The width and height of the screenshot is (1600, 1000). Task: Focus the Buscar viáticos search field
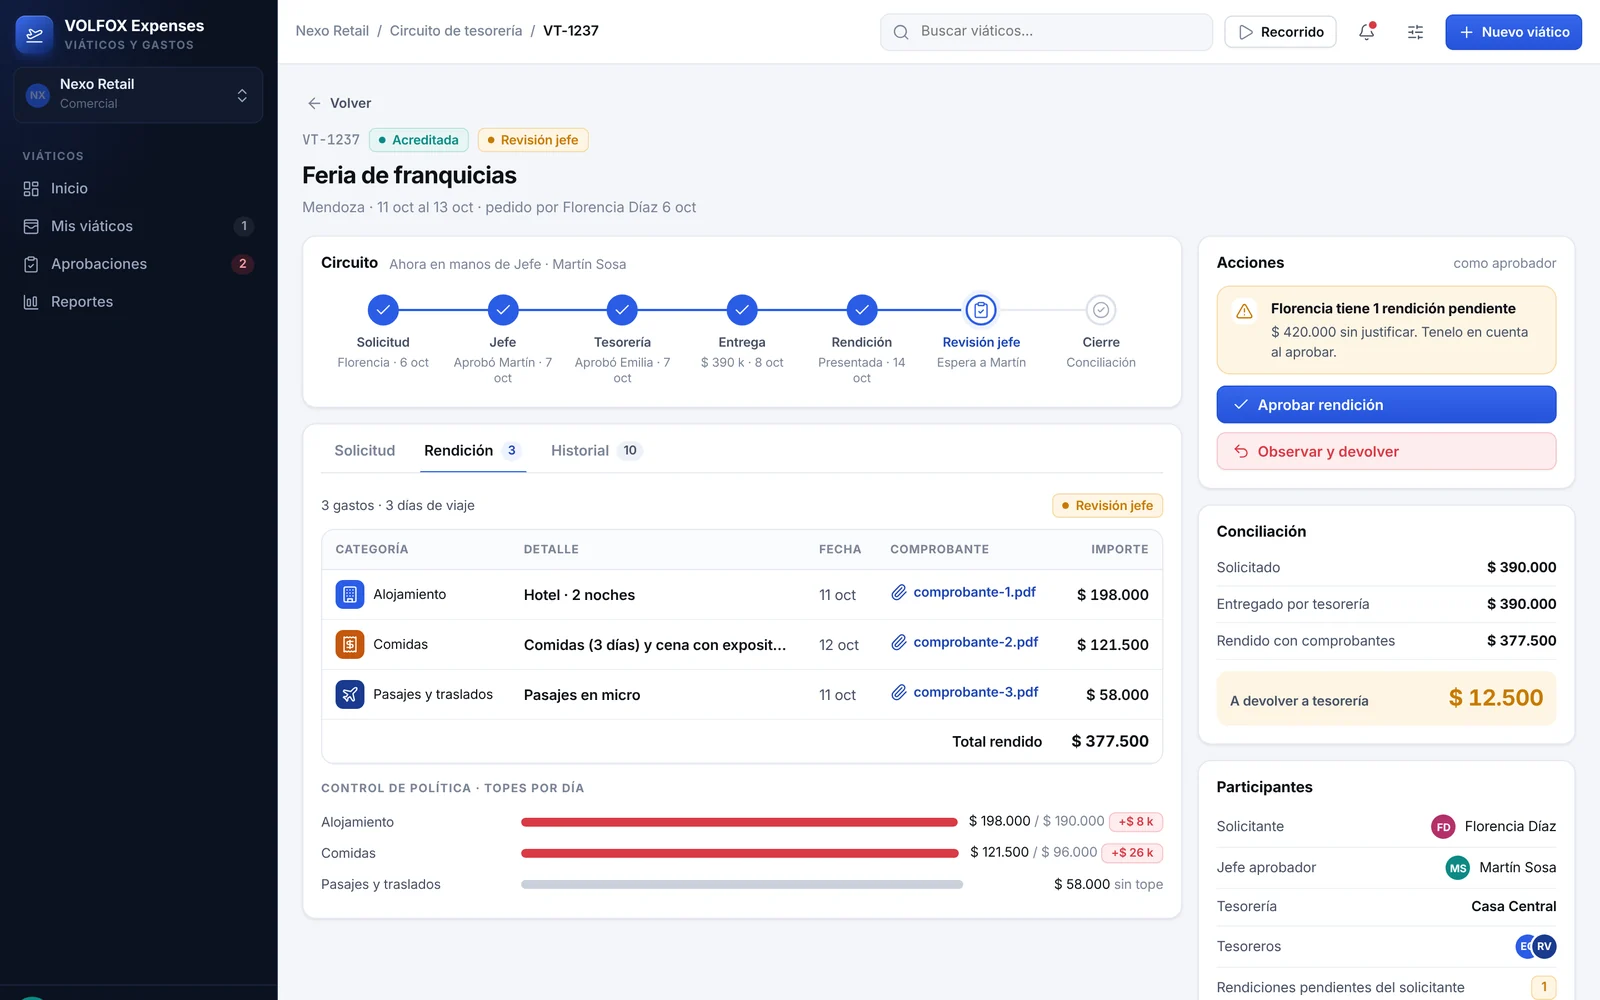[1046, 32]
